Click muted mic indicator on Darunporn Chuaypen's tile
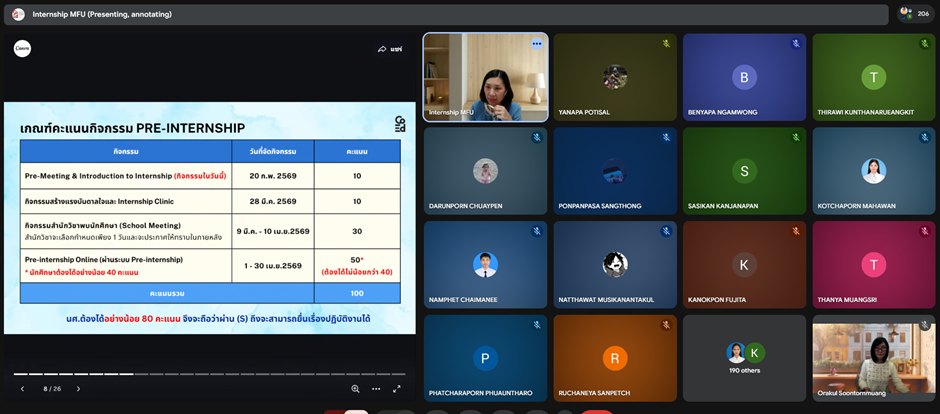This screenshot has width=940, height=414. coord(537,138)
